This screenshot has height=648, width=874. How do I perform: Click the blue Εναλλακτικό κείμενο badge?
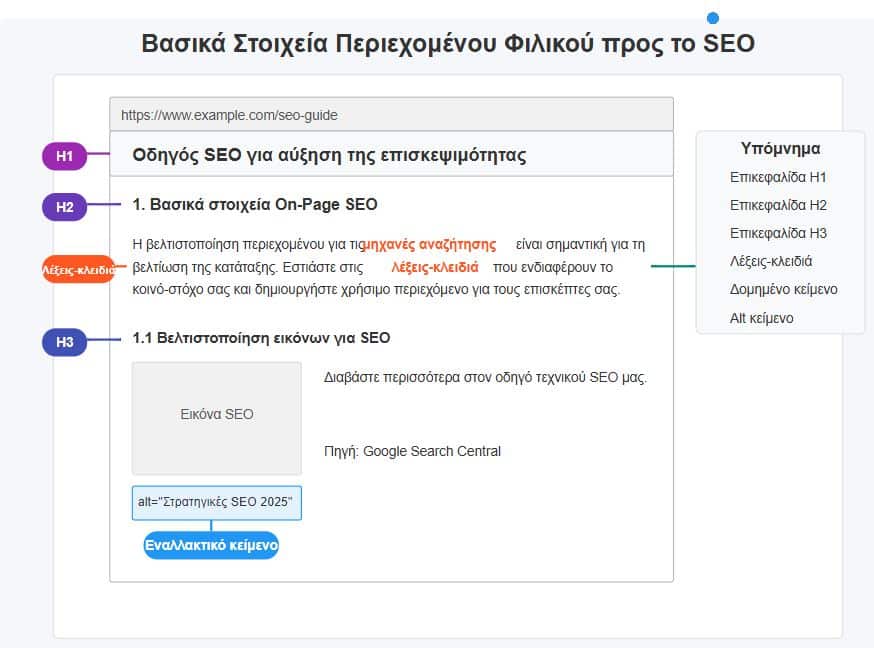coord(211,546)
